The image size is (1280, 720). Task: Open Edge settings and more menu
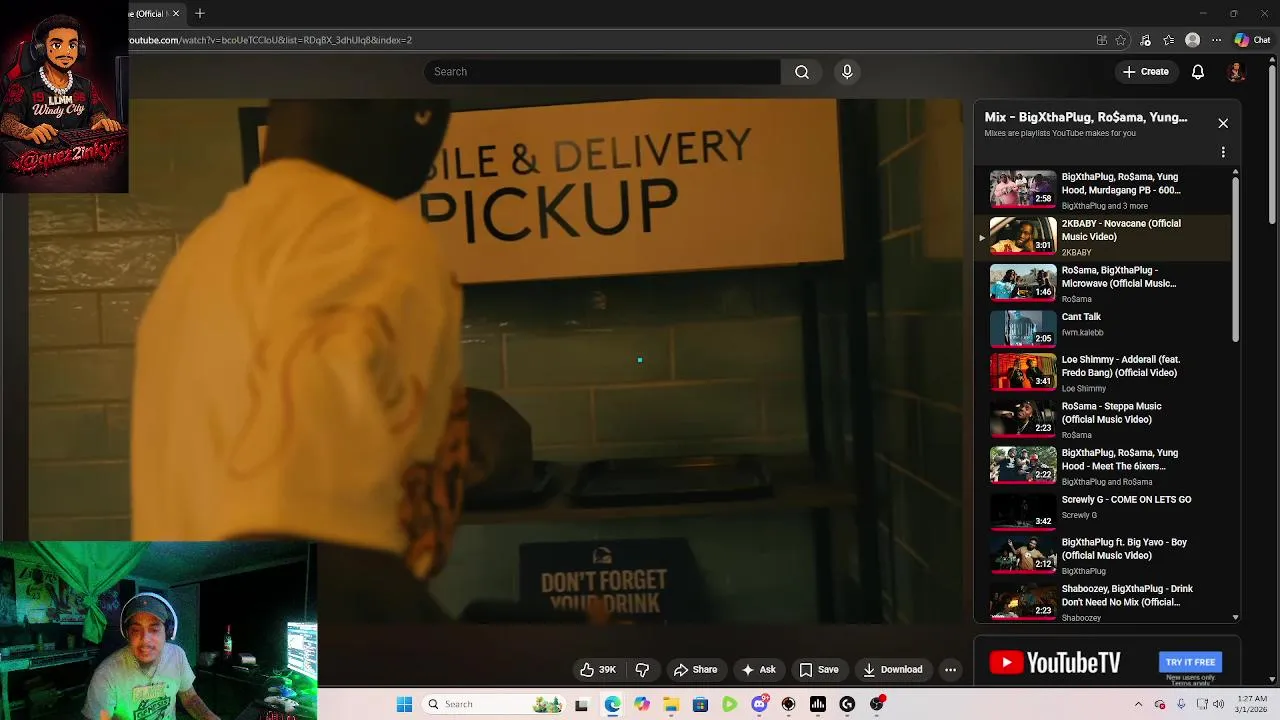pos(1216,40)
